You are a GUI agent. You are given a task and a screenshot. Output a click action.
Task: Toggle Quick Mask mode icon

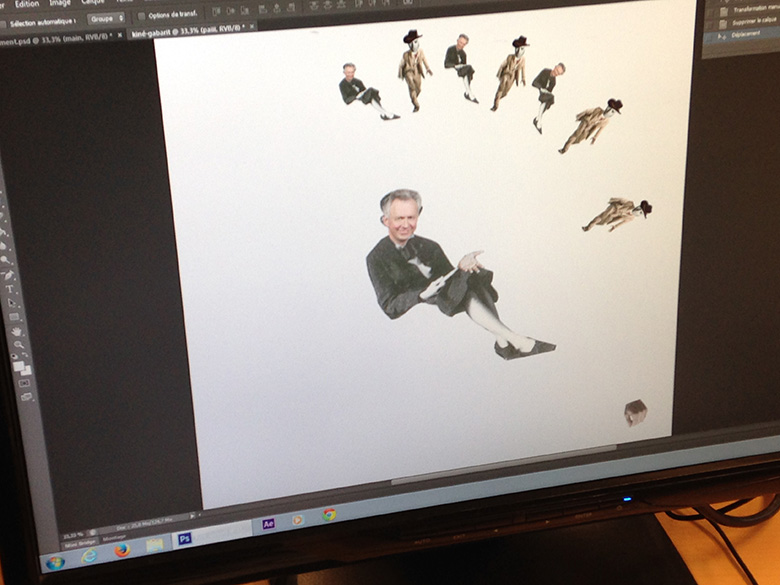click(x=24, y=384)
